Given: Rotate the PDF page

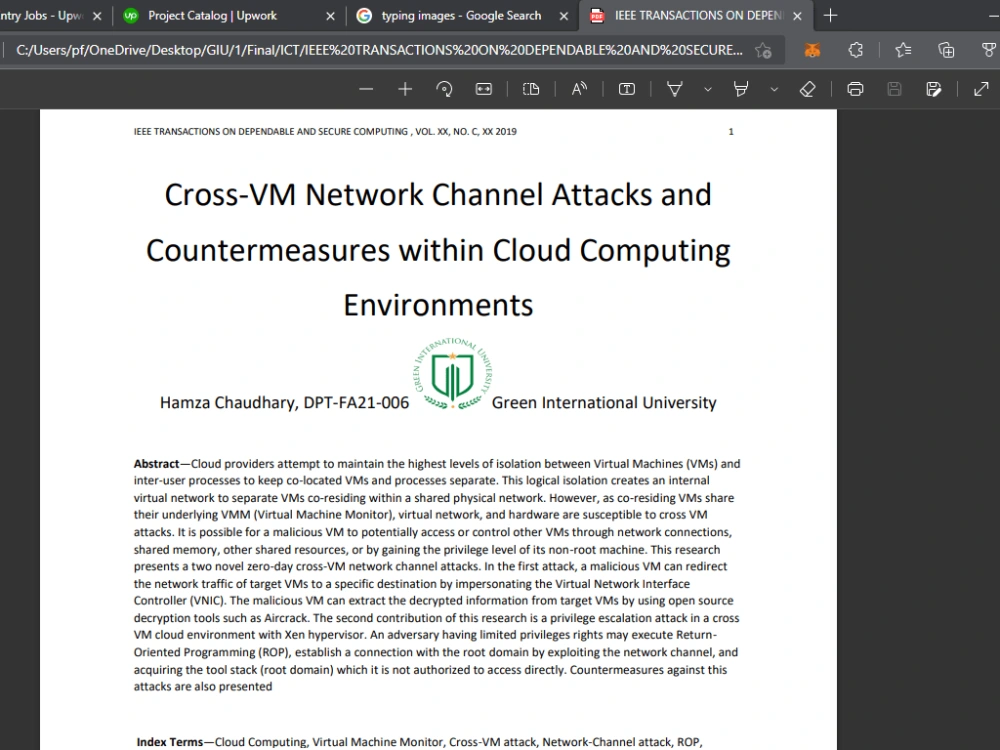Looking at the screenshot, I should point(445,89).
